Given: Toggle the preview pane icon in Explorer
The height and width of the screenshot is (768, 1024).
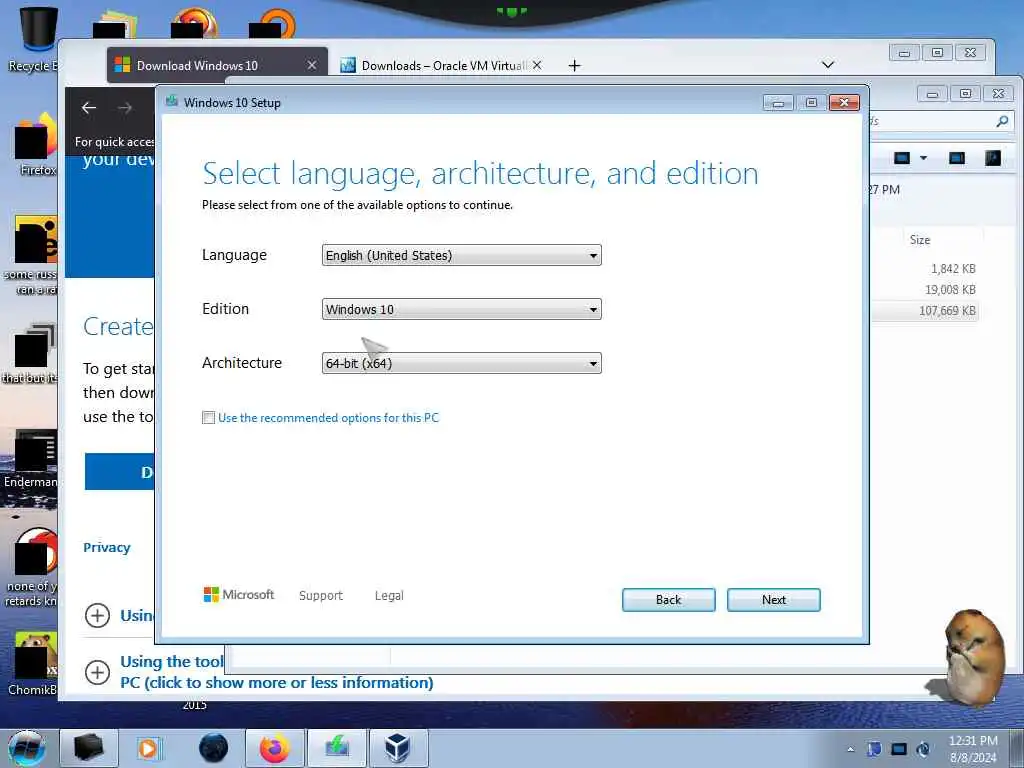Looking at the screenshot, I should pos(957,158).
